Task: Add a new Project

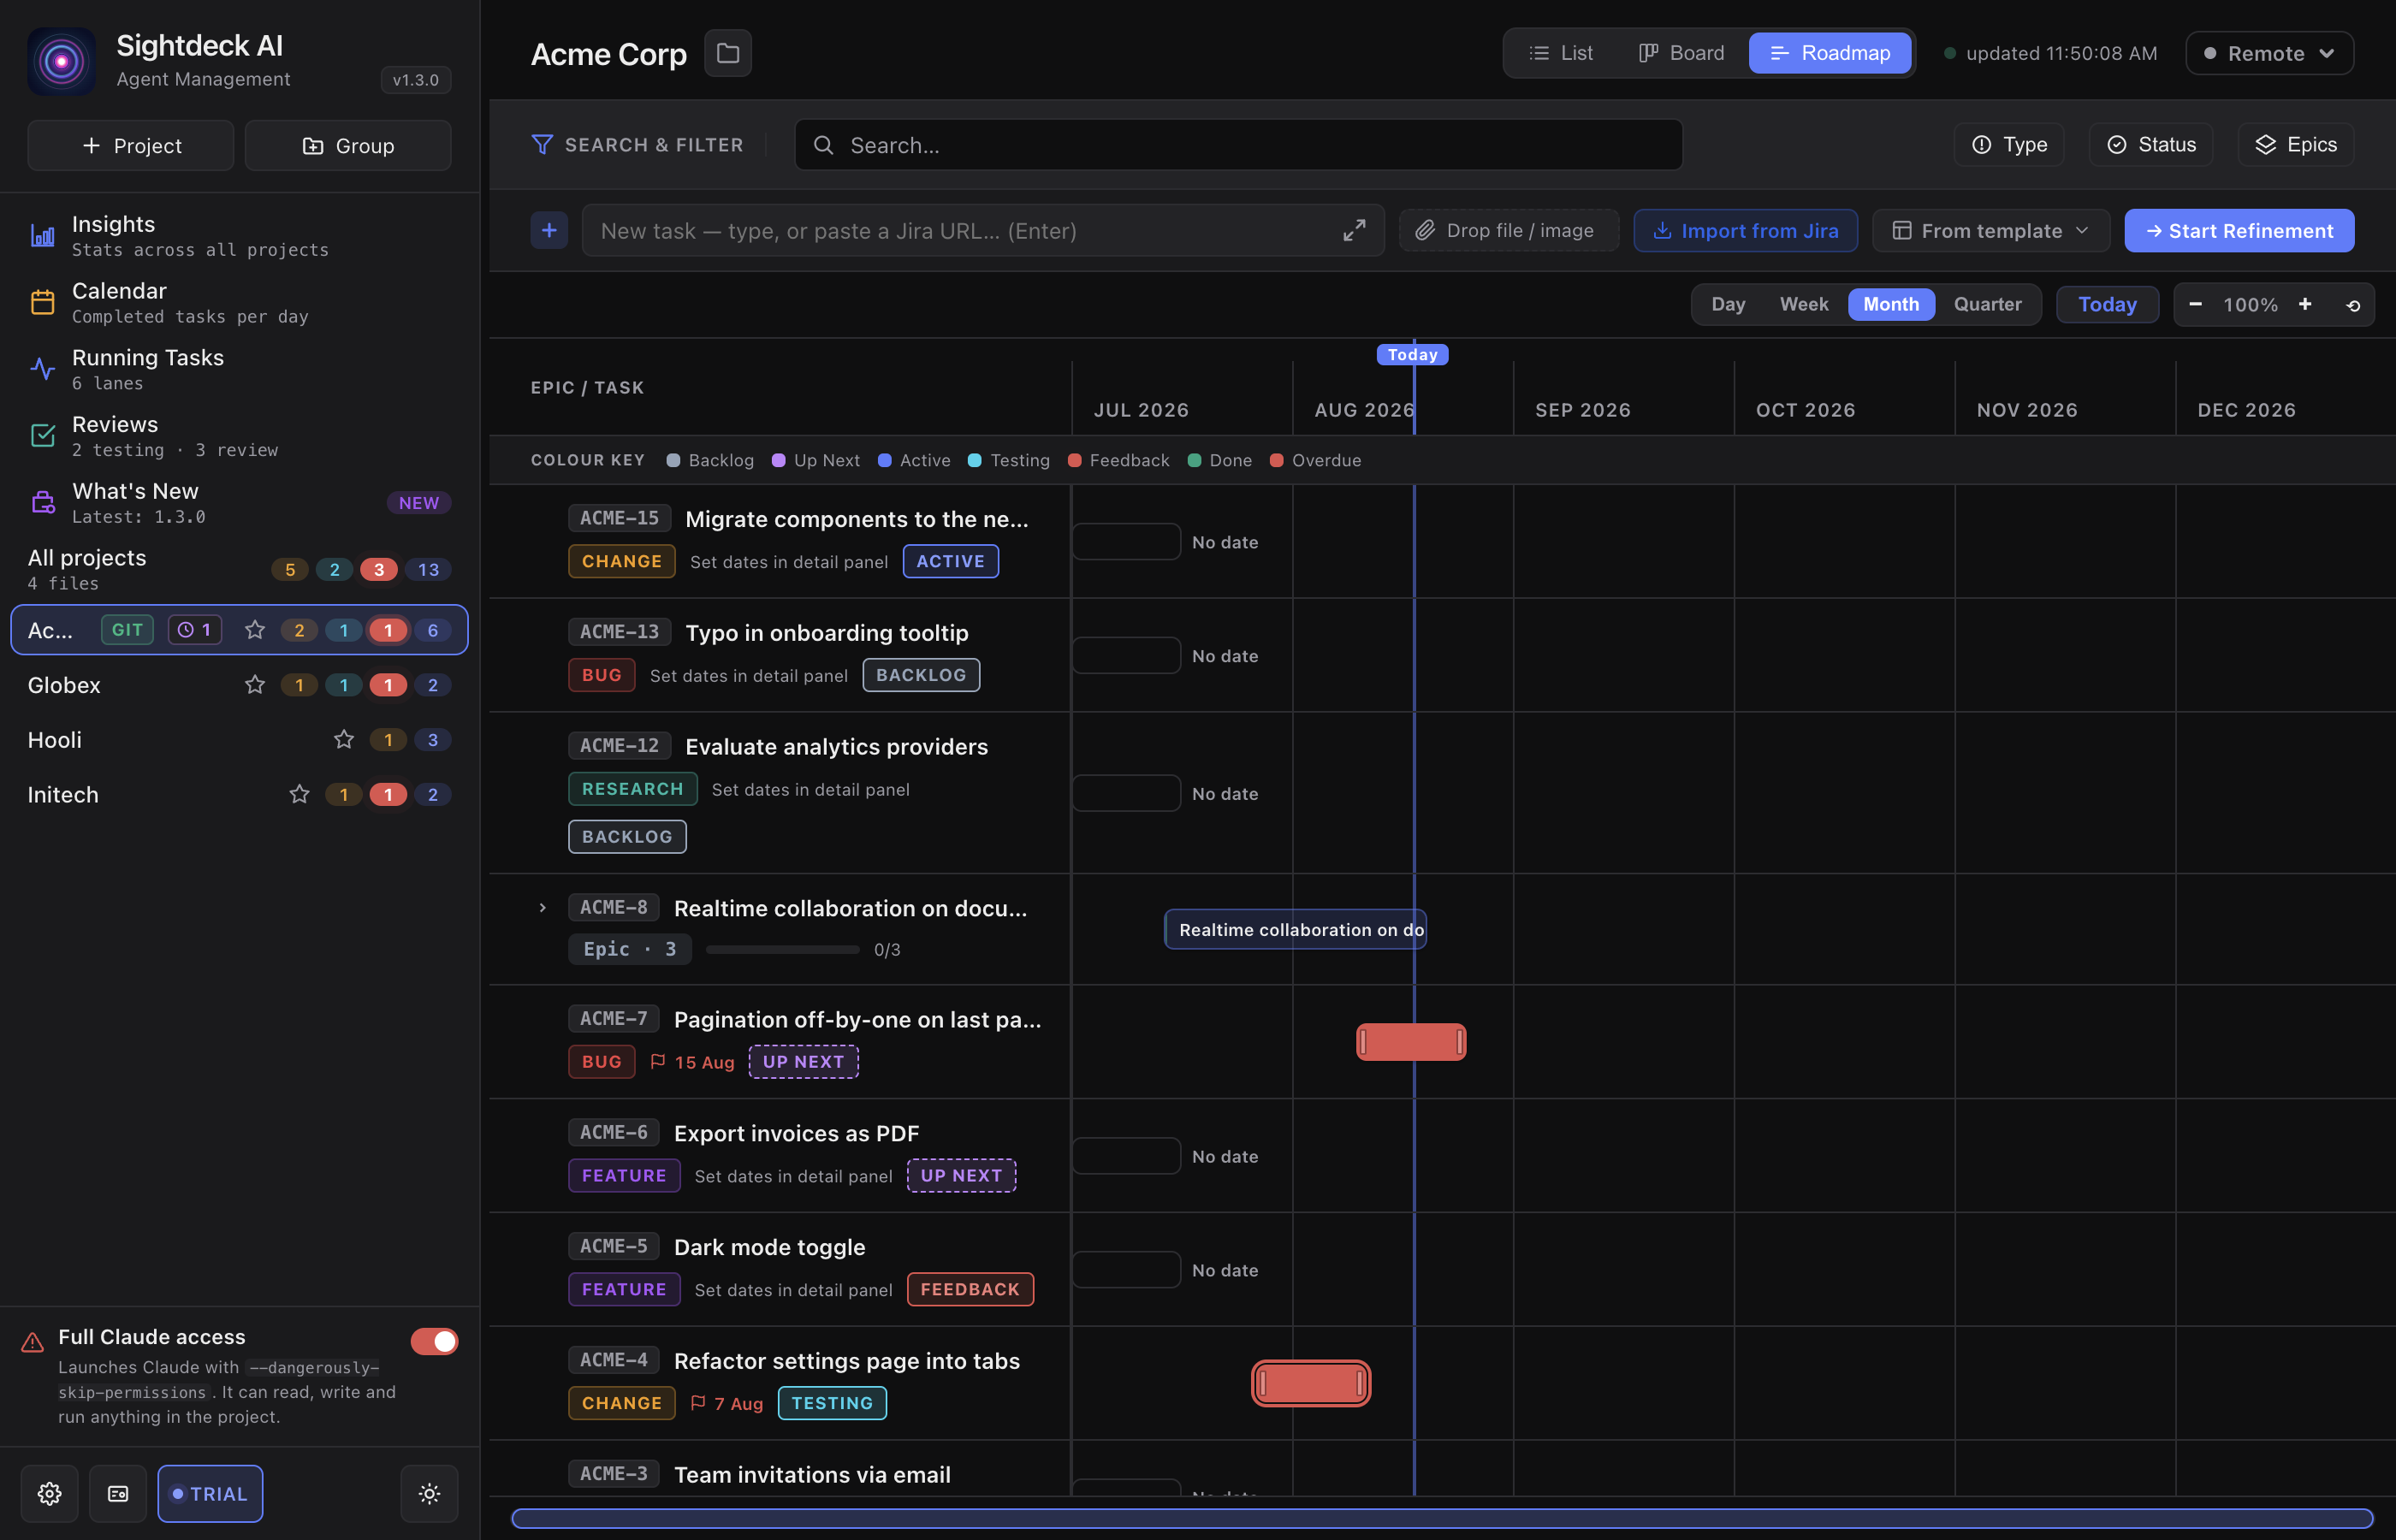Action: [131, 146]
